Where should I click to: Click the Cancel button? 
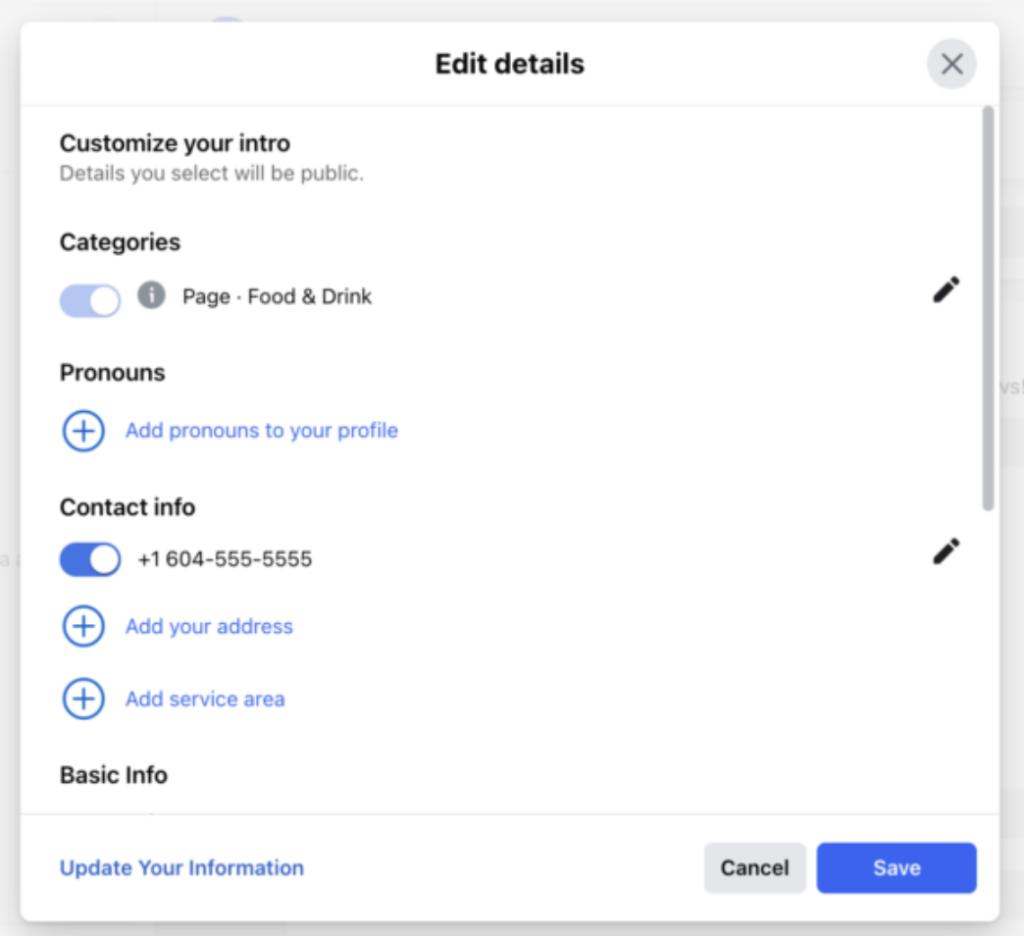[755, 867]
